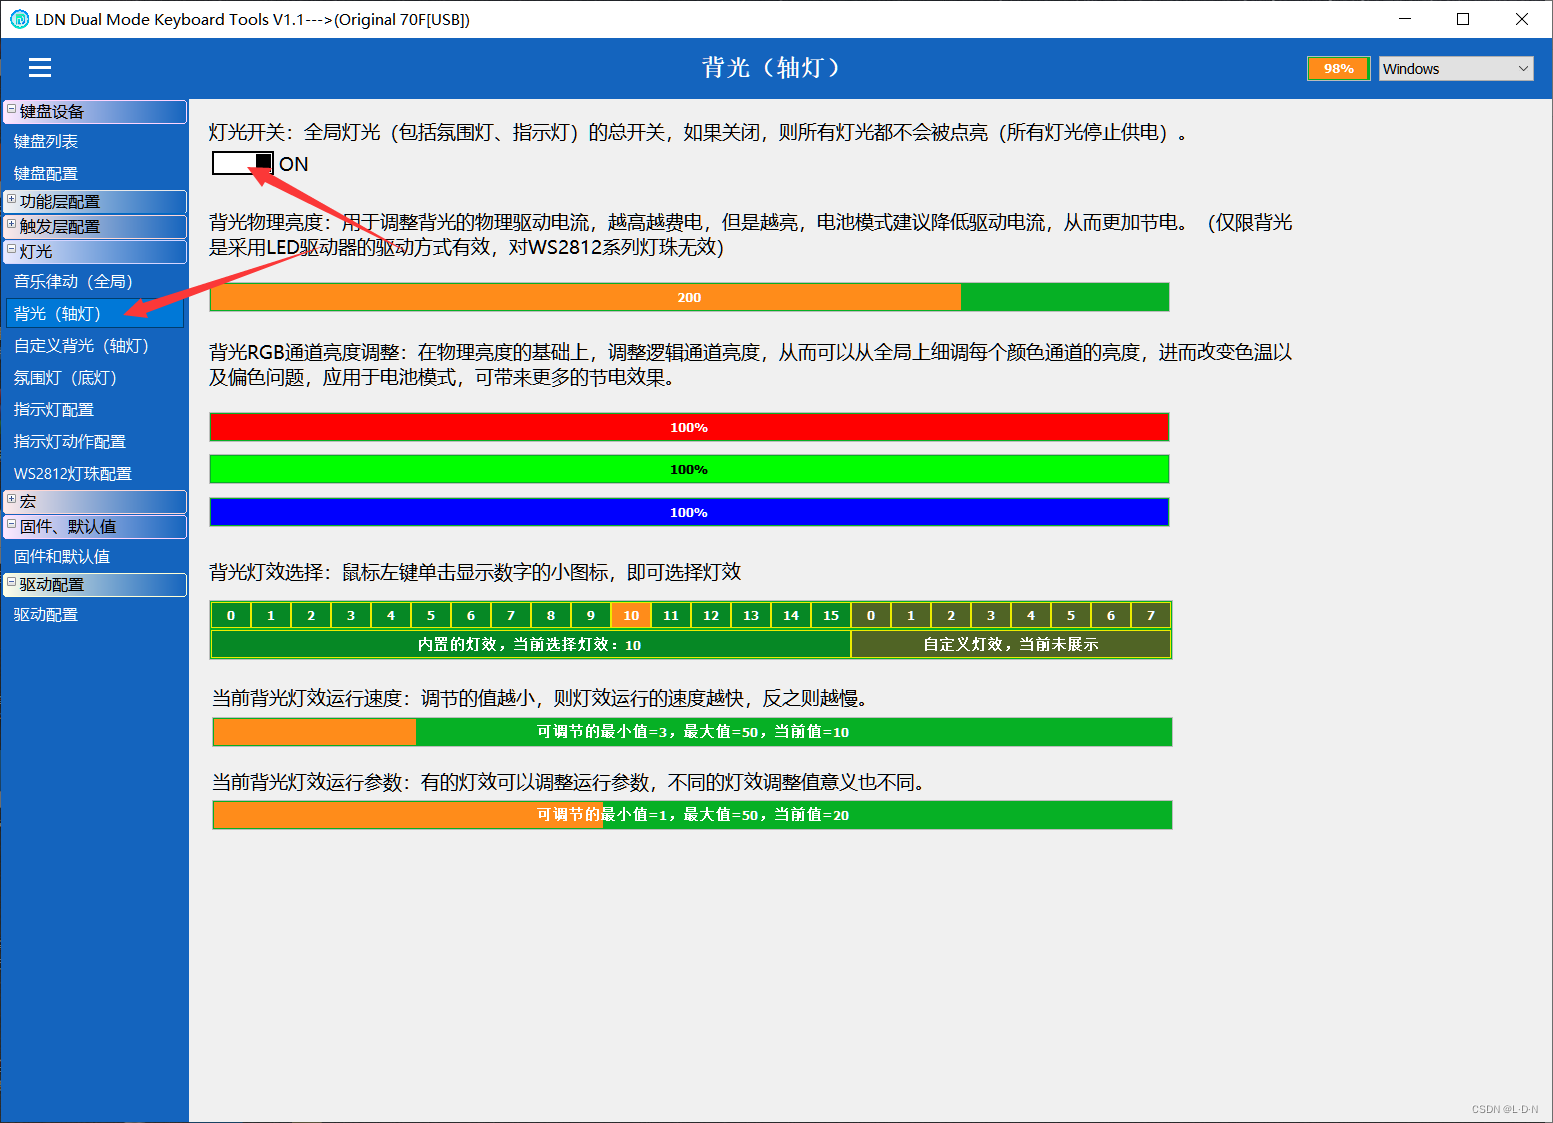
Task: Select built-in light effect 1
Action: tap(271, 615)
